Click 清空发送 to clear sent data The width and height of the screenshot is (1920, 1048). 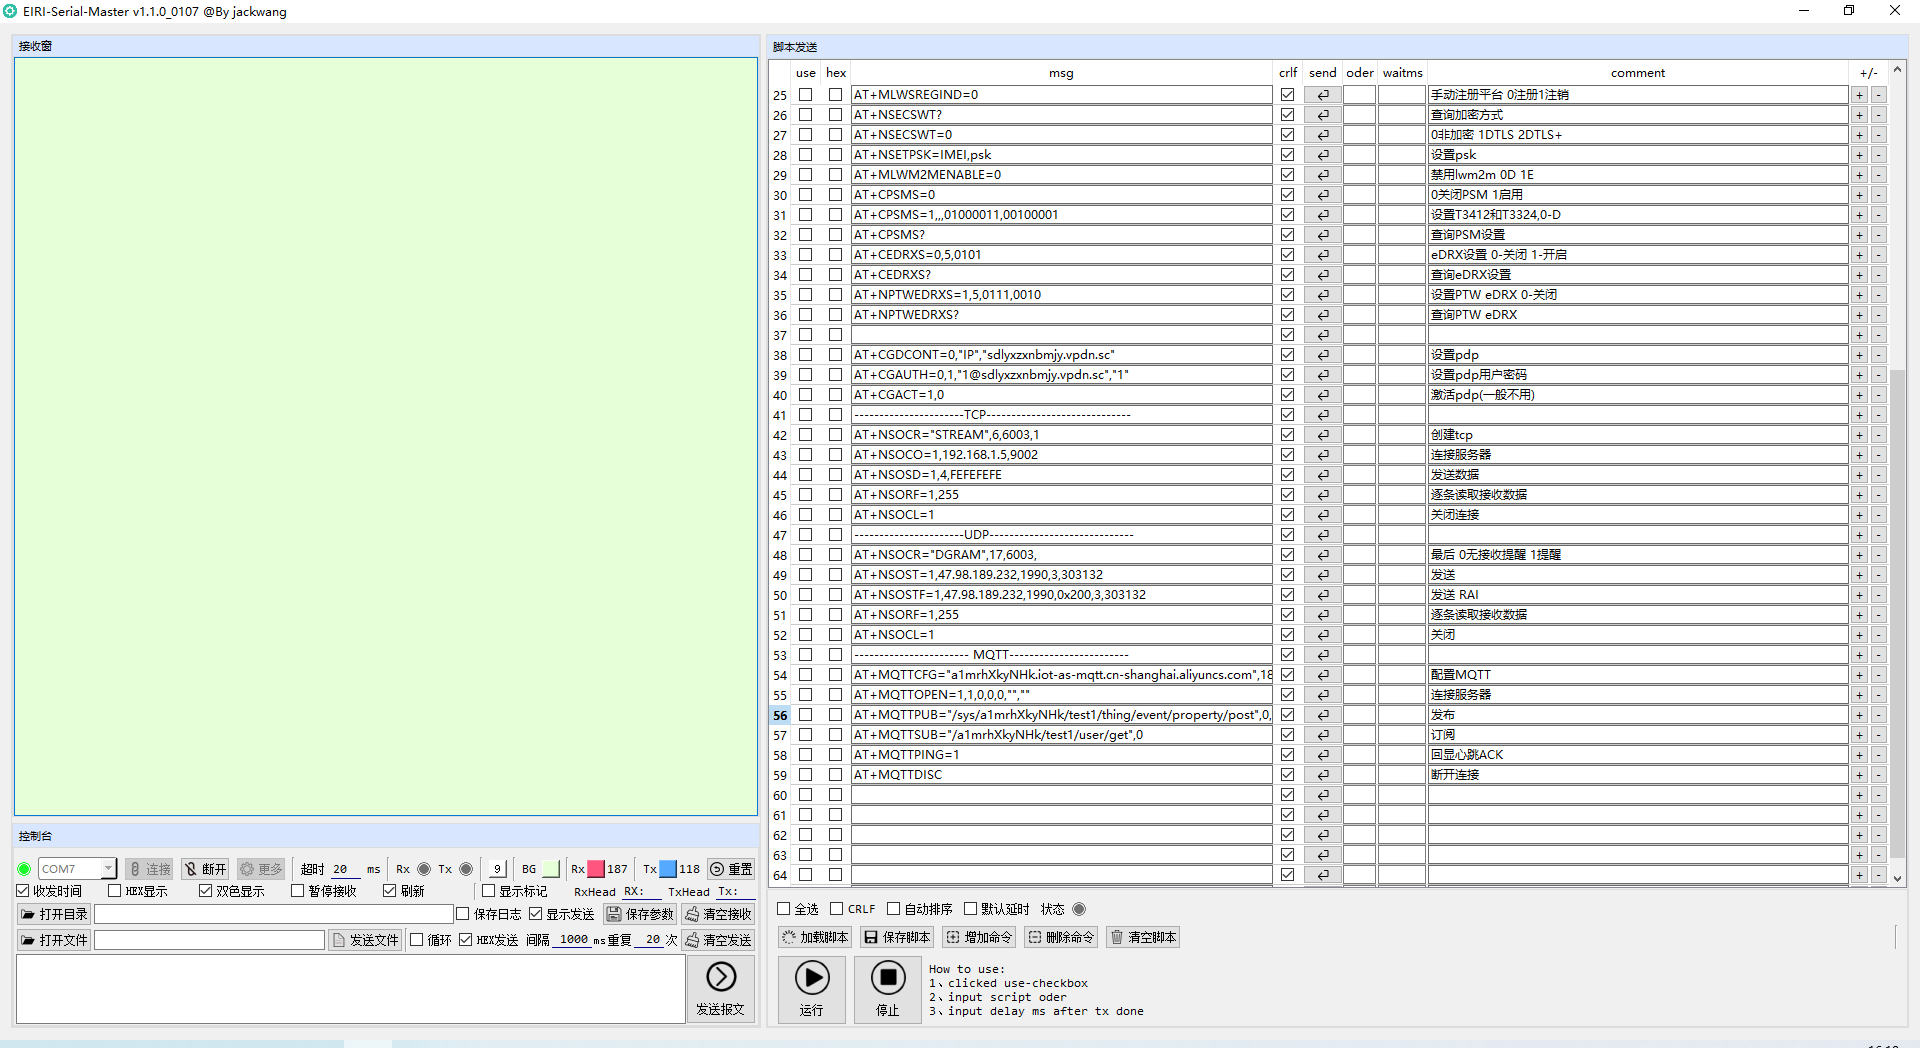pos(718,940)
